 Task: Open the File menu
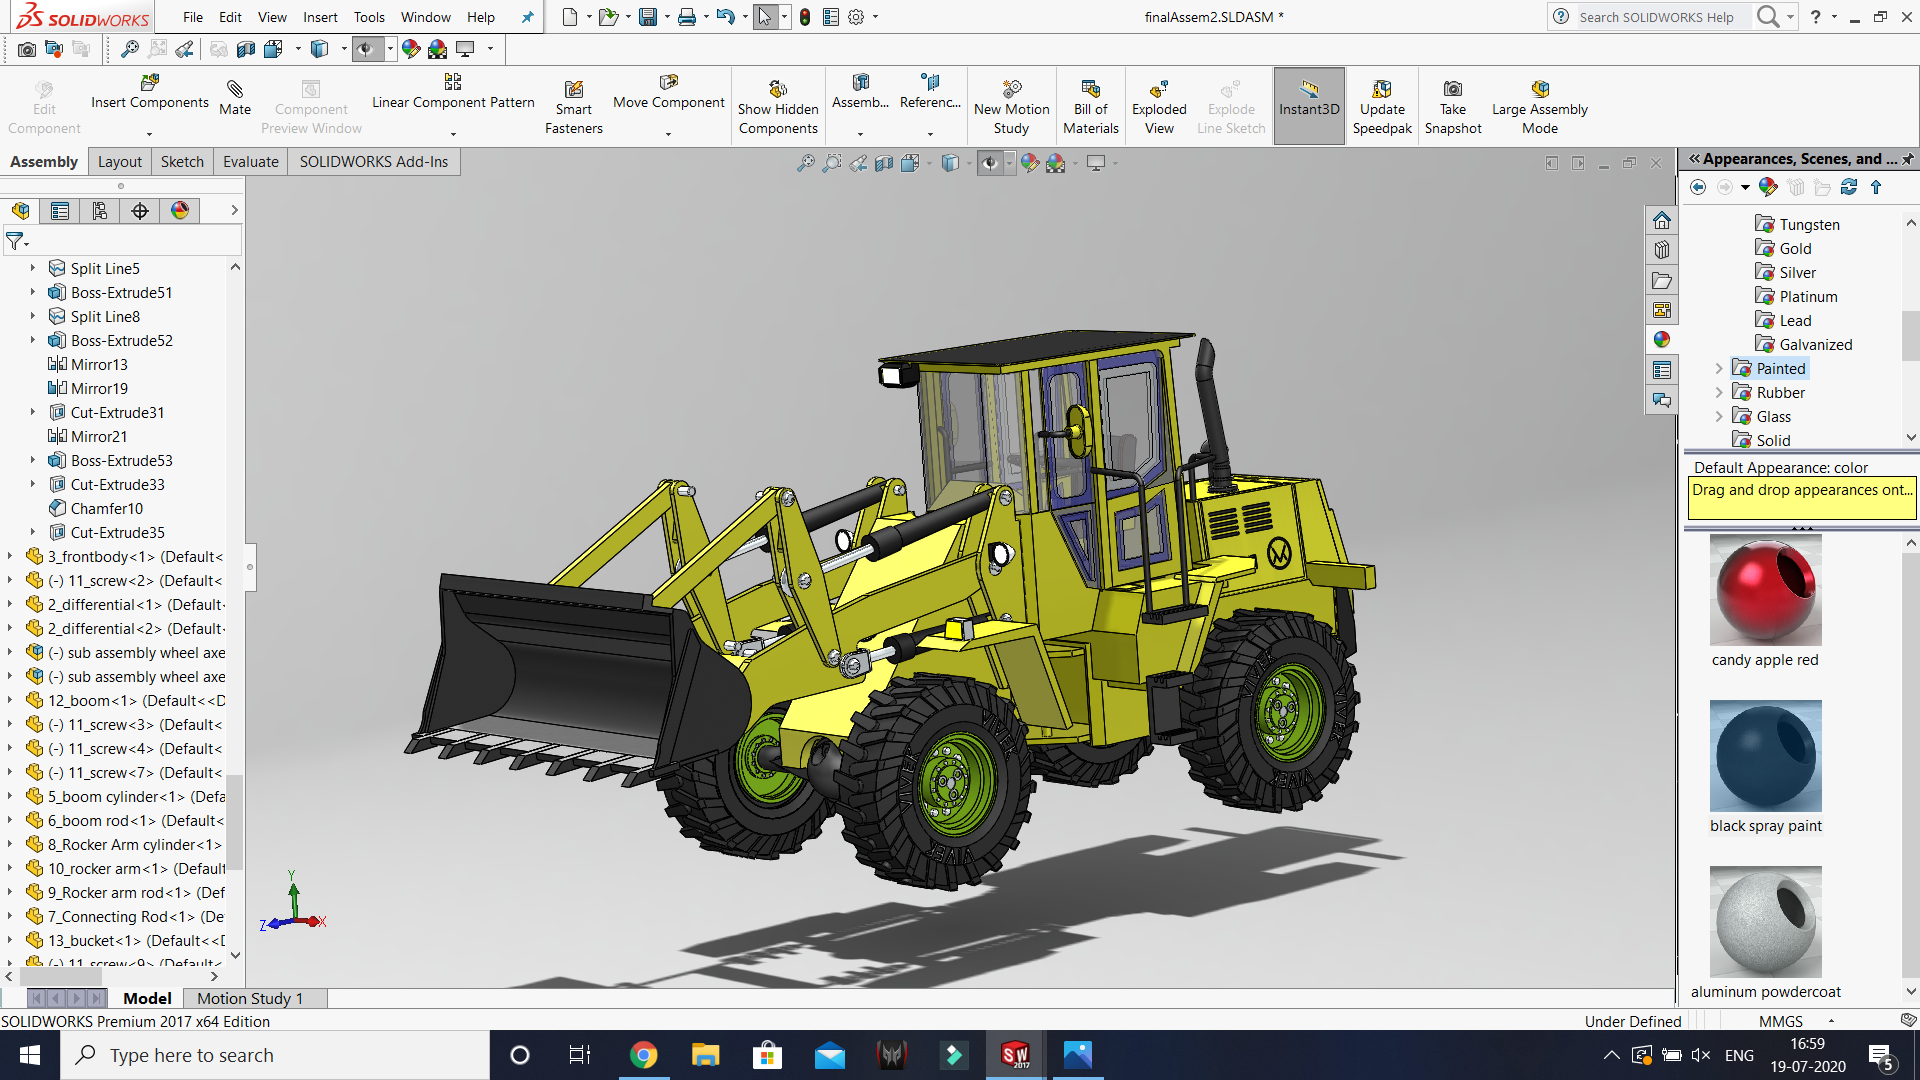tap(193, 17)
